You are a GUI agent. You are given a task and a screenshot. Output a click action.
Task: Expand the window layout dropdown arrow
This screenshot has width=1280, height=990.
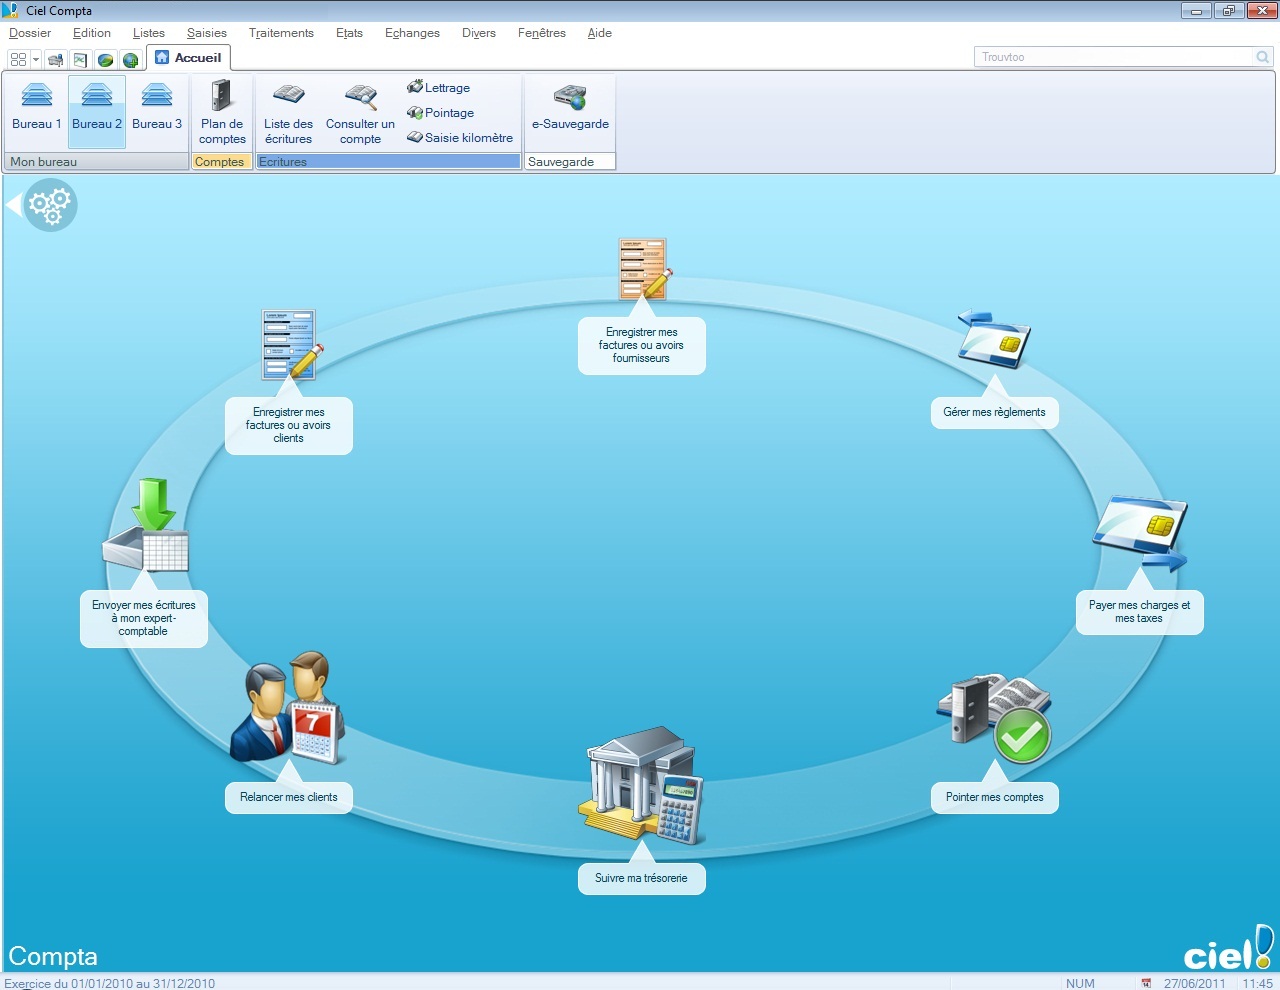coord(36,59)
